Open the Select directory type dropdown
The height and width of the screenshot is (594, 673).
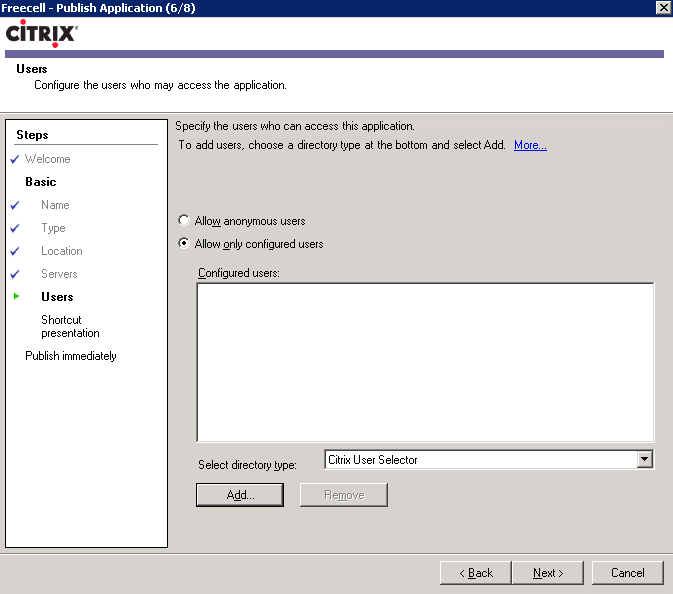[x=644, y=459]
